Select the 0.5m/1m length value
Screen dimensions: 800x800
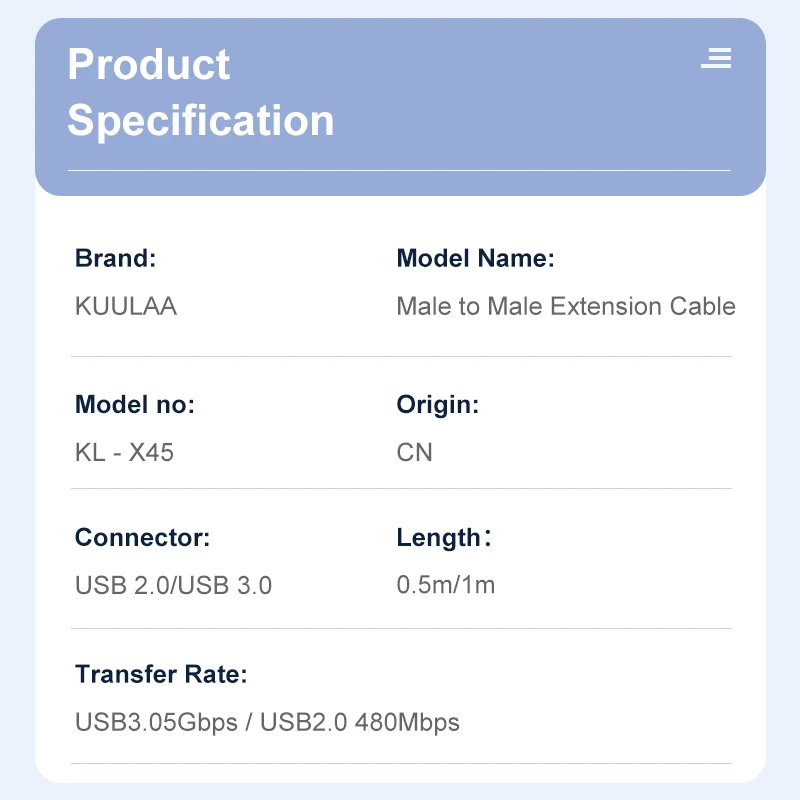coord(446,584)
